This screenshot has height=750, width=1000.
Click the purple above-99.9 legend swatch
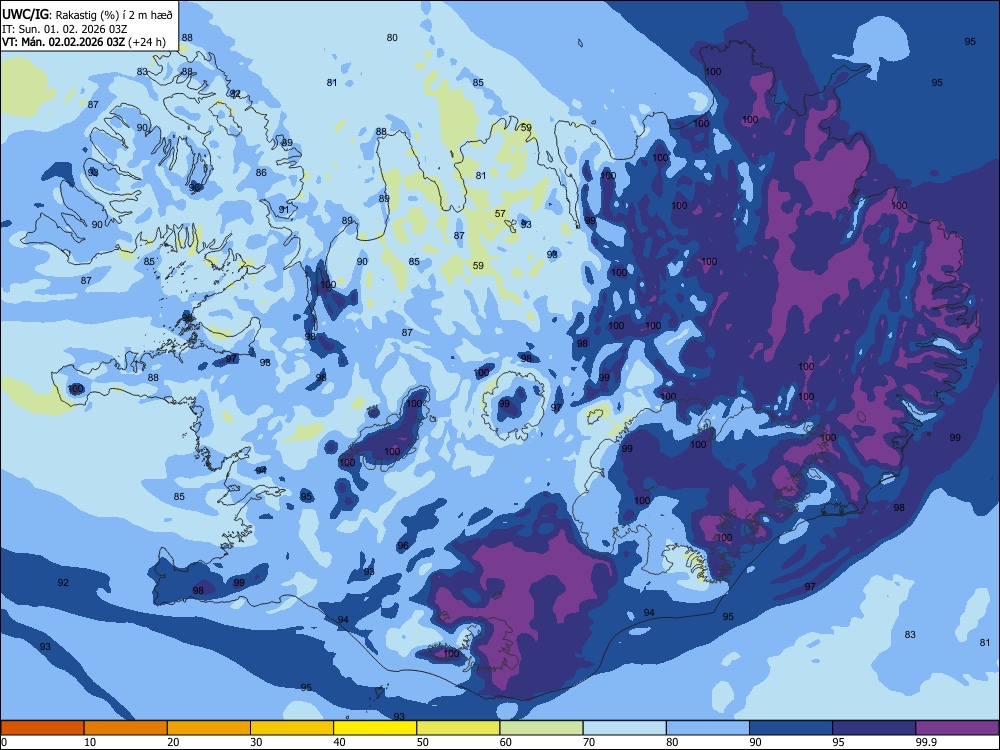957,728
